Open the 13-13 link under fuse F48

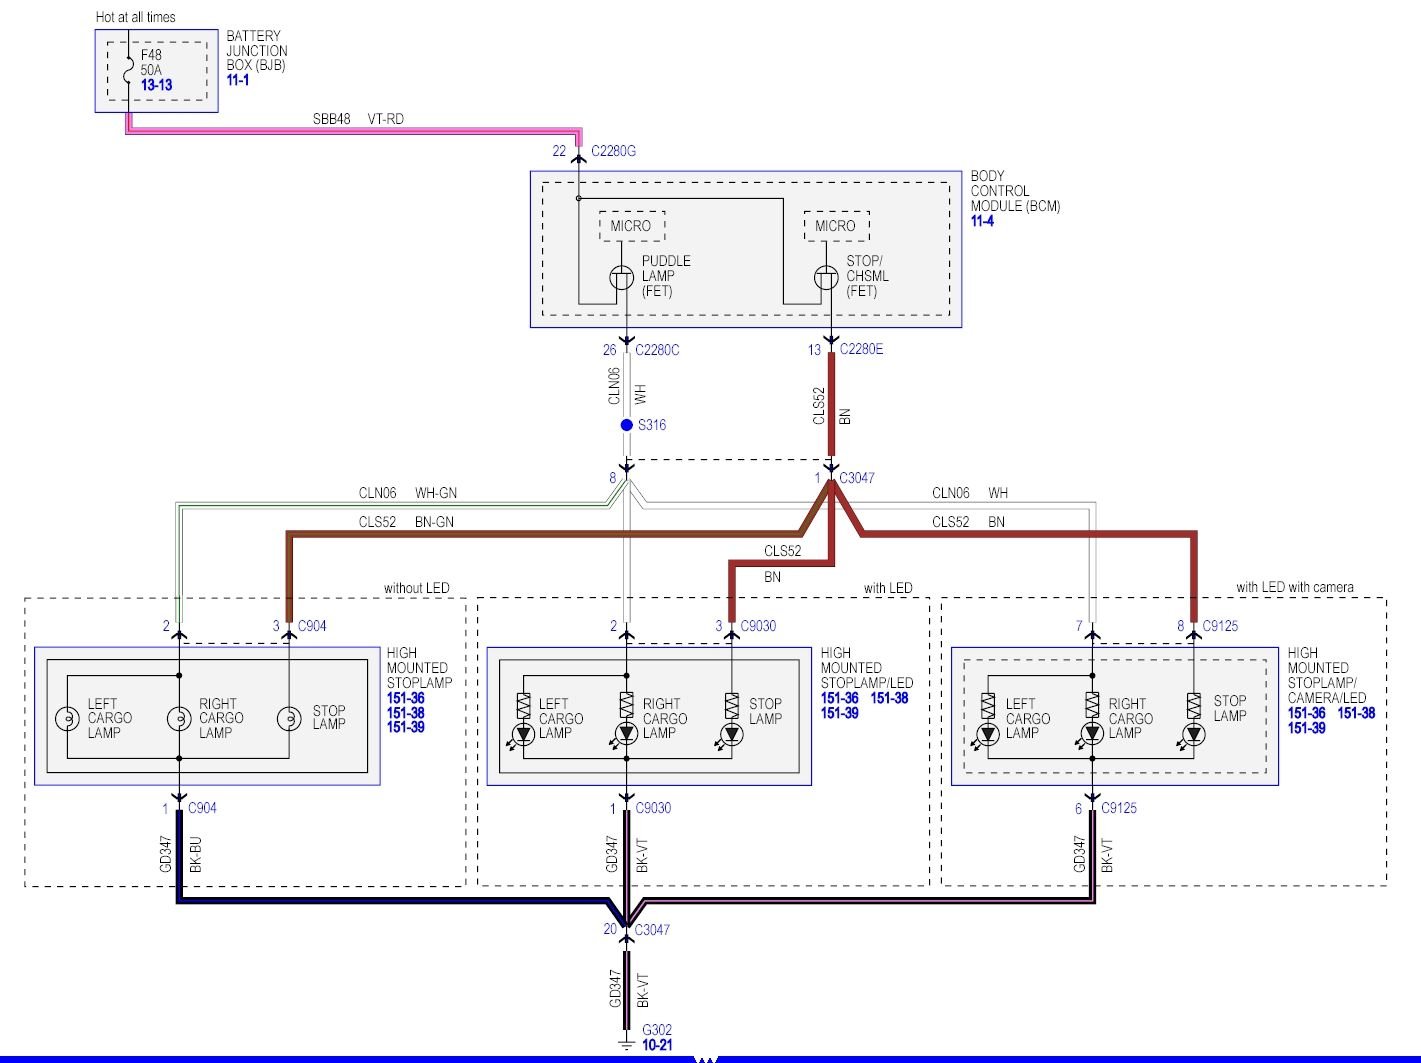156,85
